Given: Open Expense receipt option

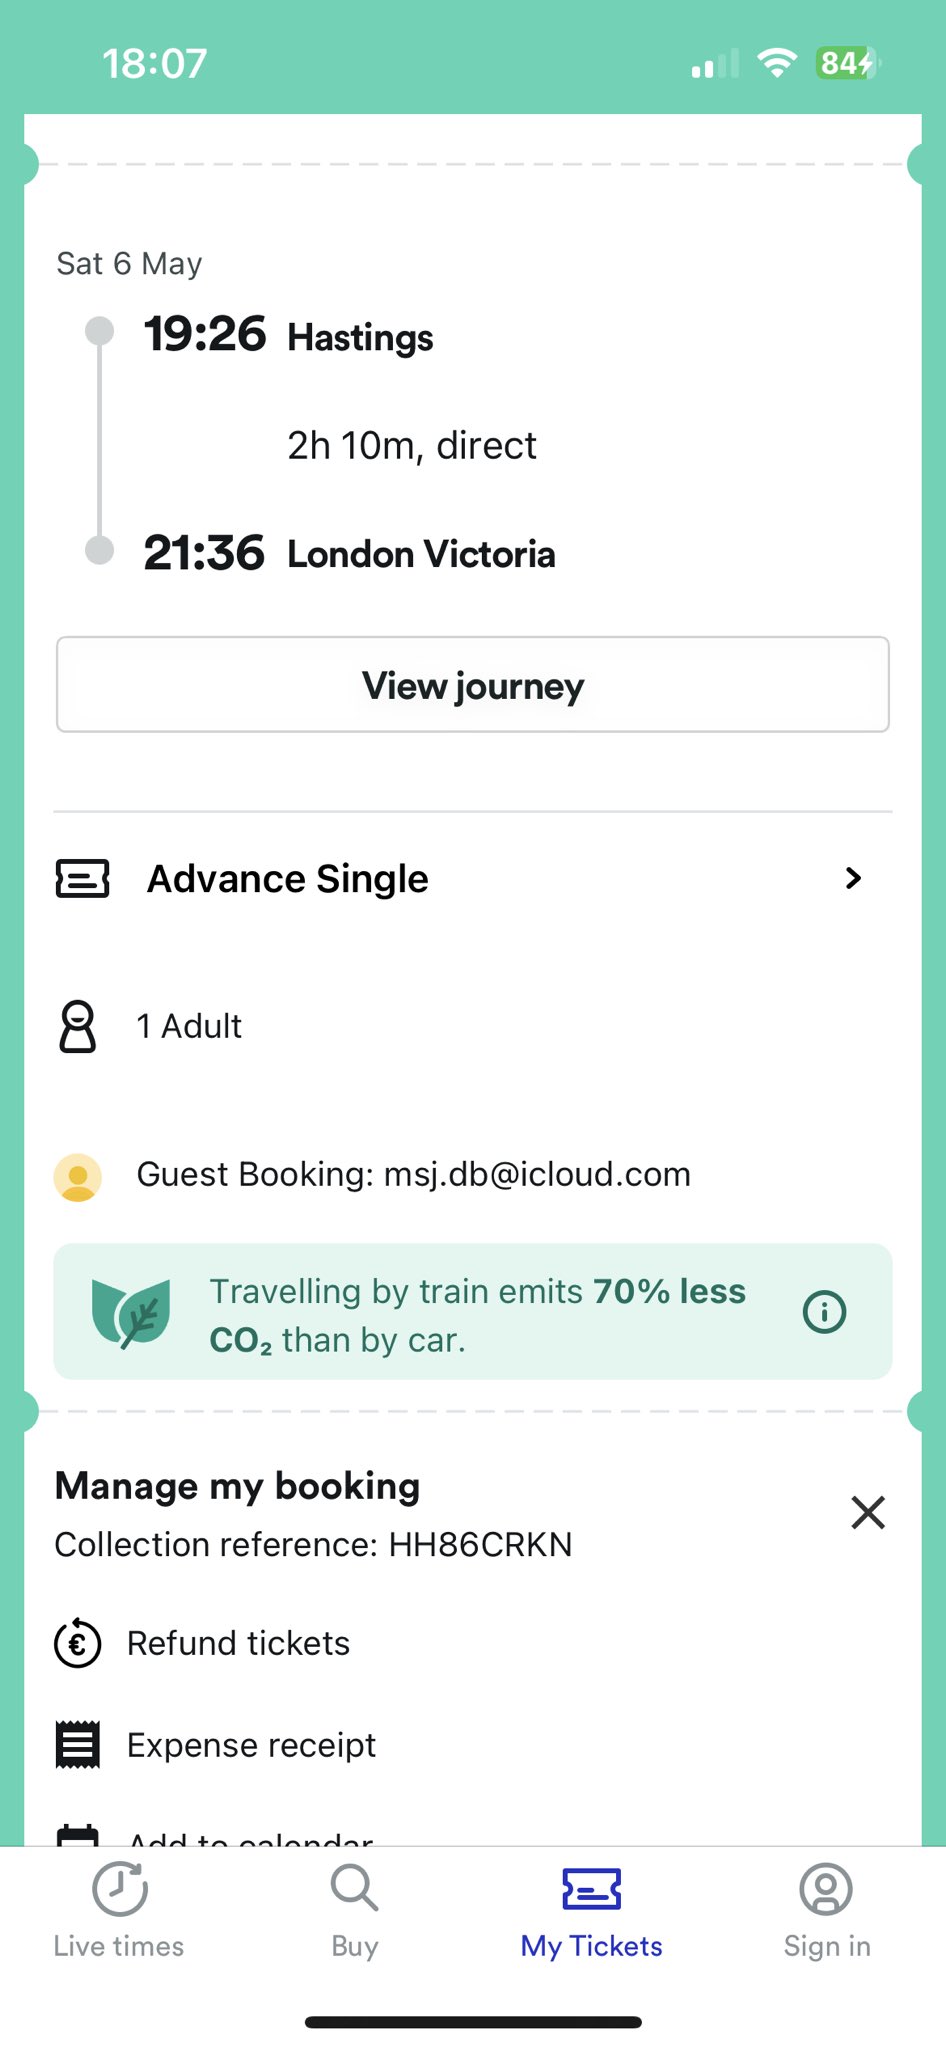Looking at the screenshot, I should coord(251,1745).
